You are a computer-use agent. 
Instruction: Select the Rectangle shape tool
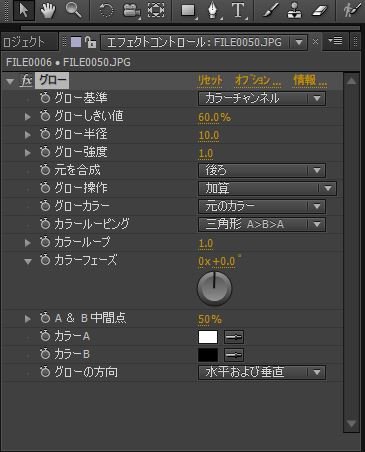click(x=189, y=10)
